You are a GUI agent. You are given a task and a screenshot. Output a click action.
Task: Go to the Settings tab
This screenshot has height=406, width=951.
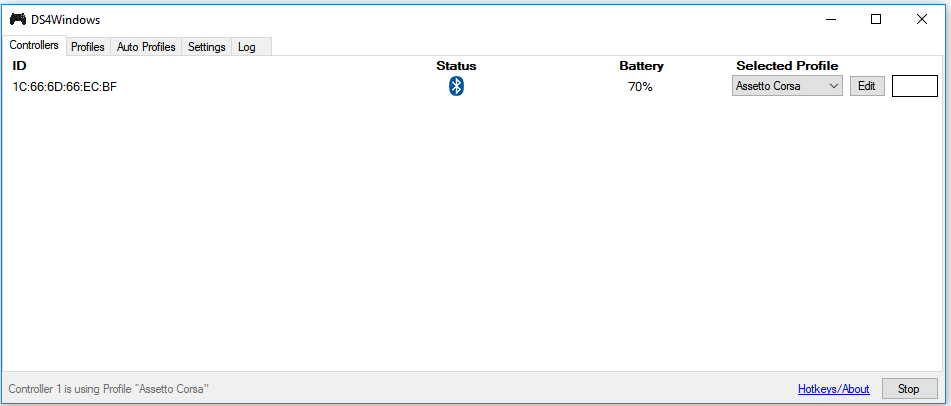coord(207,47)
